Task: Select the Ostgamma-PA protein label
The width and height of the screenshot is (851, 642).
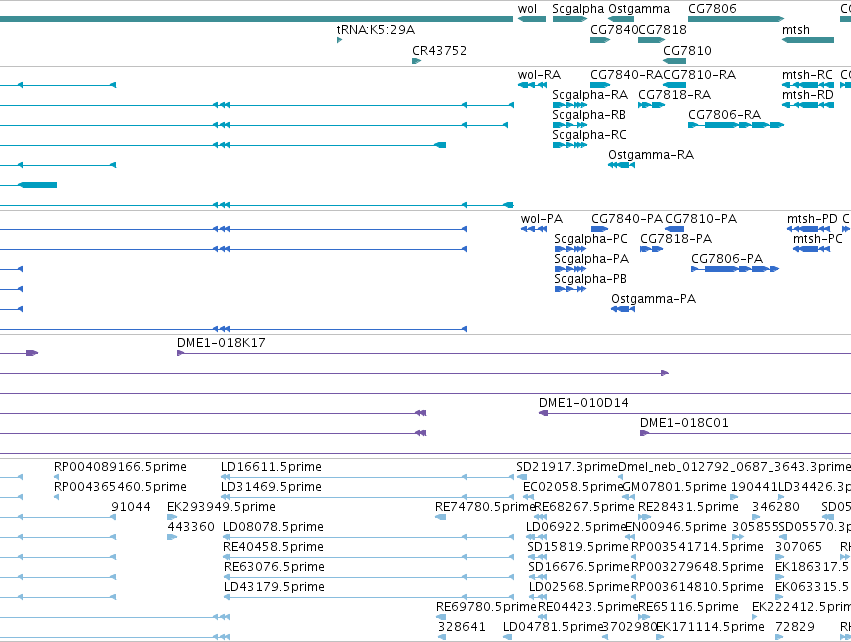Action: pyautogui.click(x=653, y=299)
